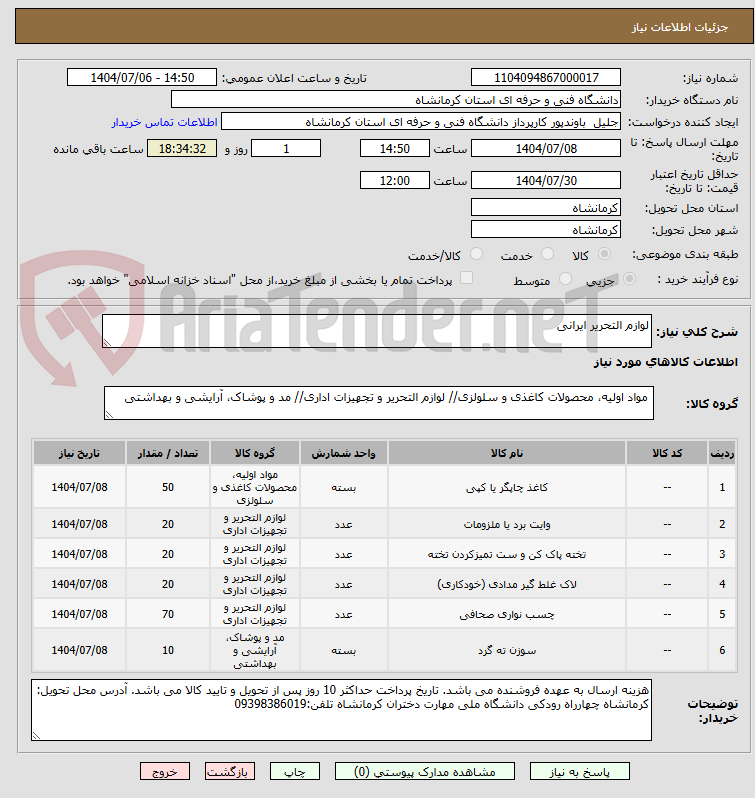Click the 'بازگشت' back button
This screenshot has width=755, height=798.
pyautogui.click(x=229, y=772)
